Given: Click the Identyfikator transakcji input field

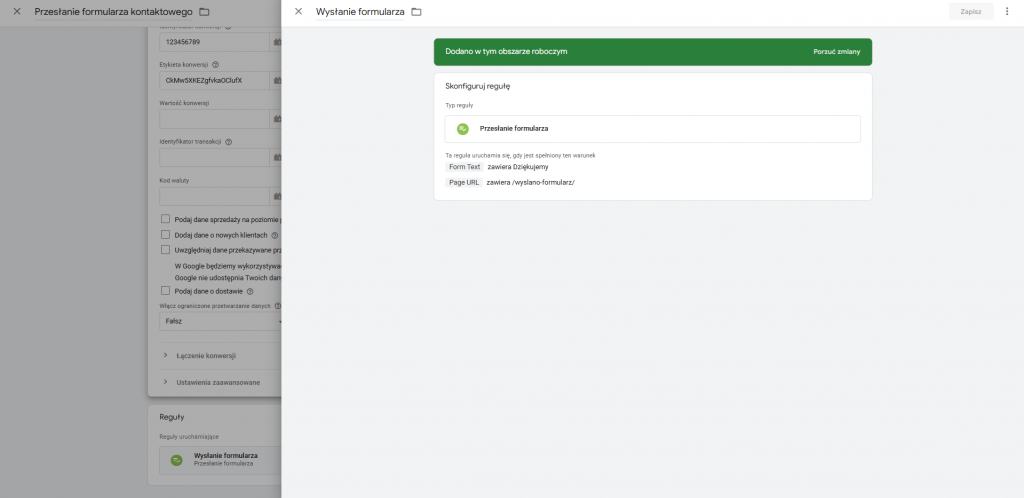Looking at the screenshot, I should point(214,157).
